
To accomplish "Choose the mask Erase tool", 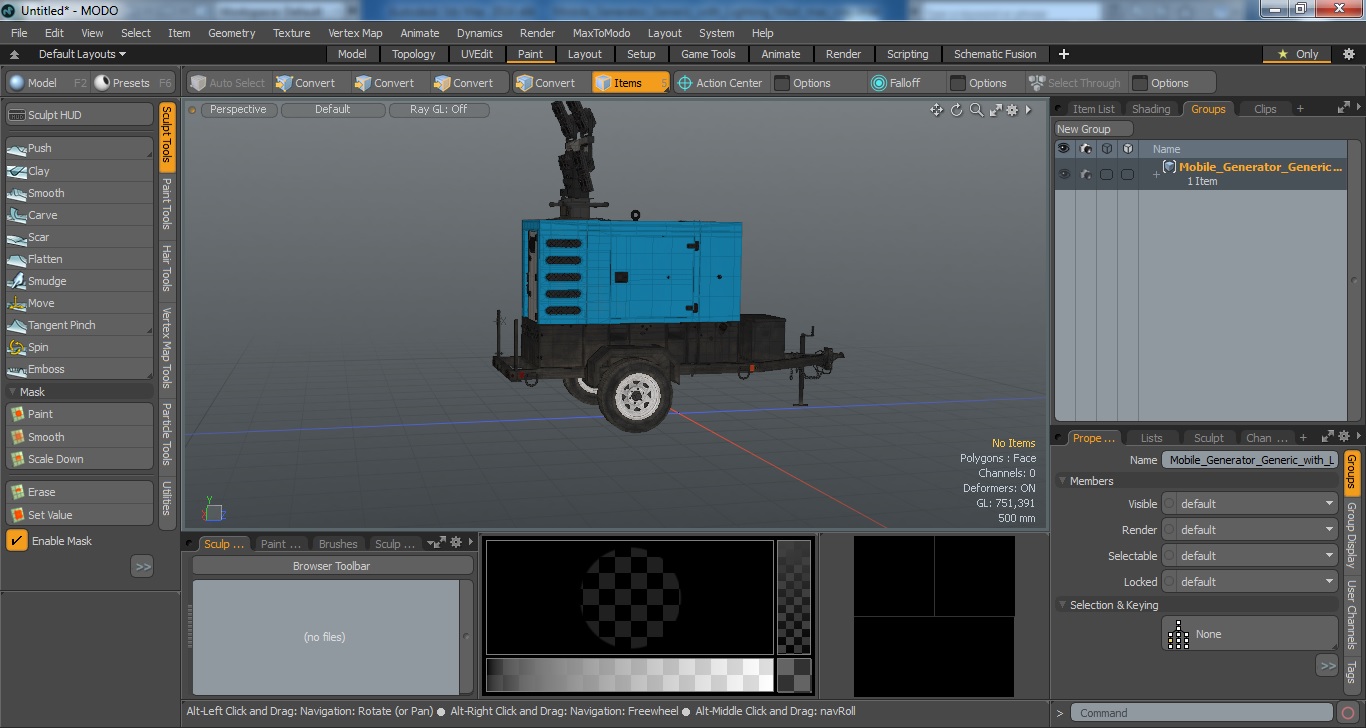I will point(79,492).
